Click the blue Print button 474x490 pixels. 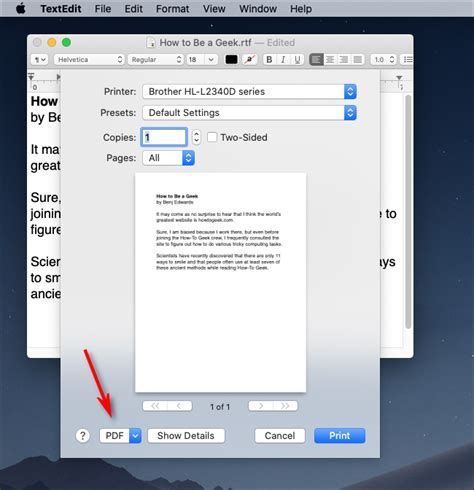(340, 436)
